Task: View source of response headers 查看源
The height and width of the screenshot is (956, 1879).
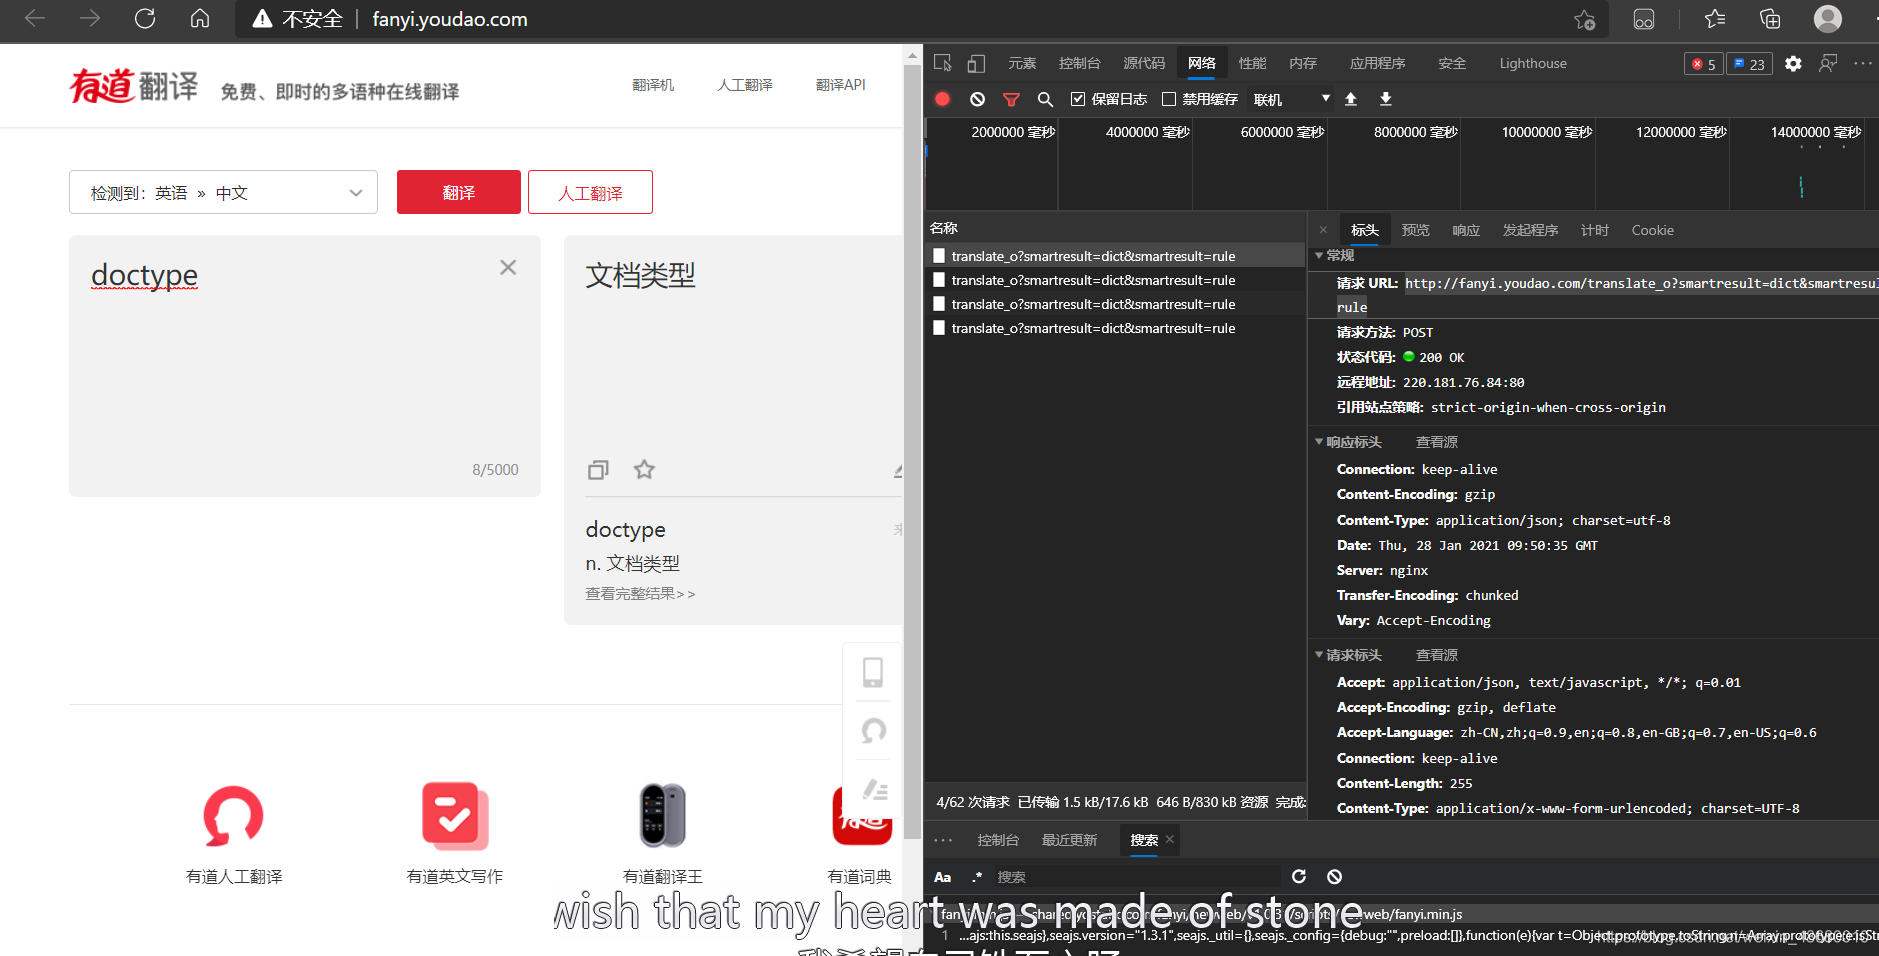Action: [x=1437, y=442]
